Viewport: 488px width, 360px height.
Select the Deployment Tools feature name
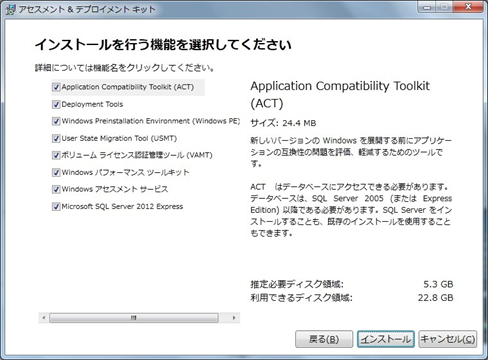[x=92, y=104]
